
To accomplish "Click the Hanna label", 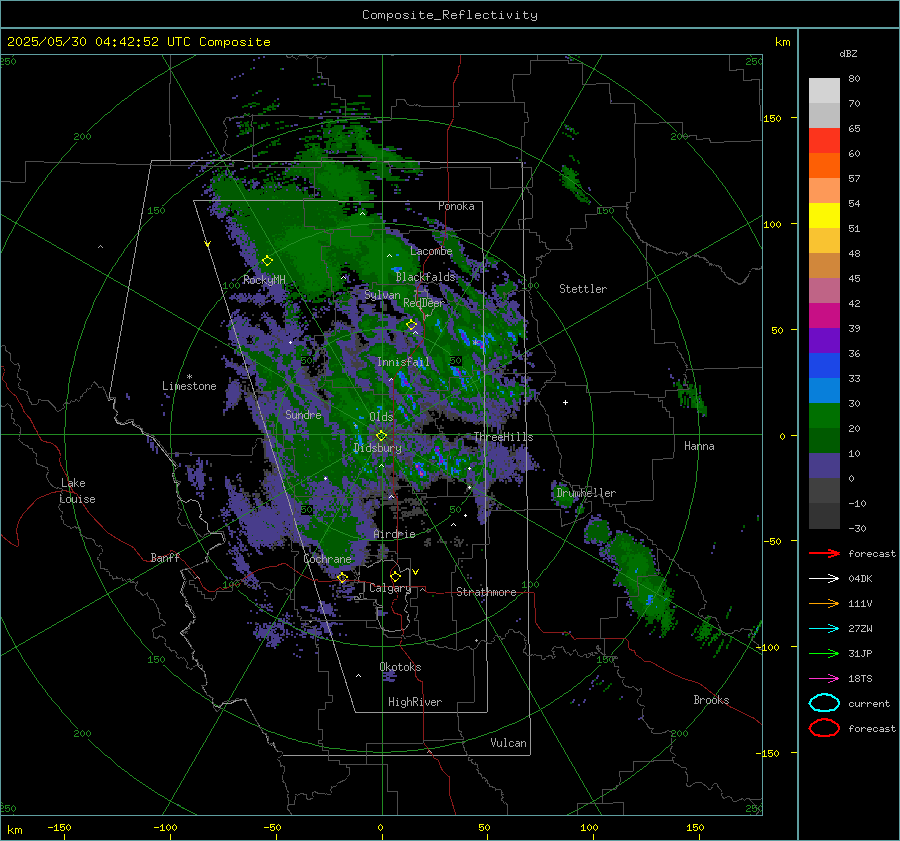I will tap(699, 446).
